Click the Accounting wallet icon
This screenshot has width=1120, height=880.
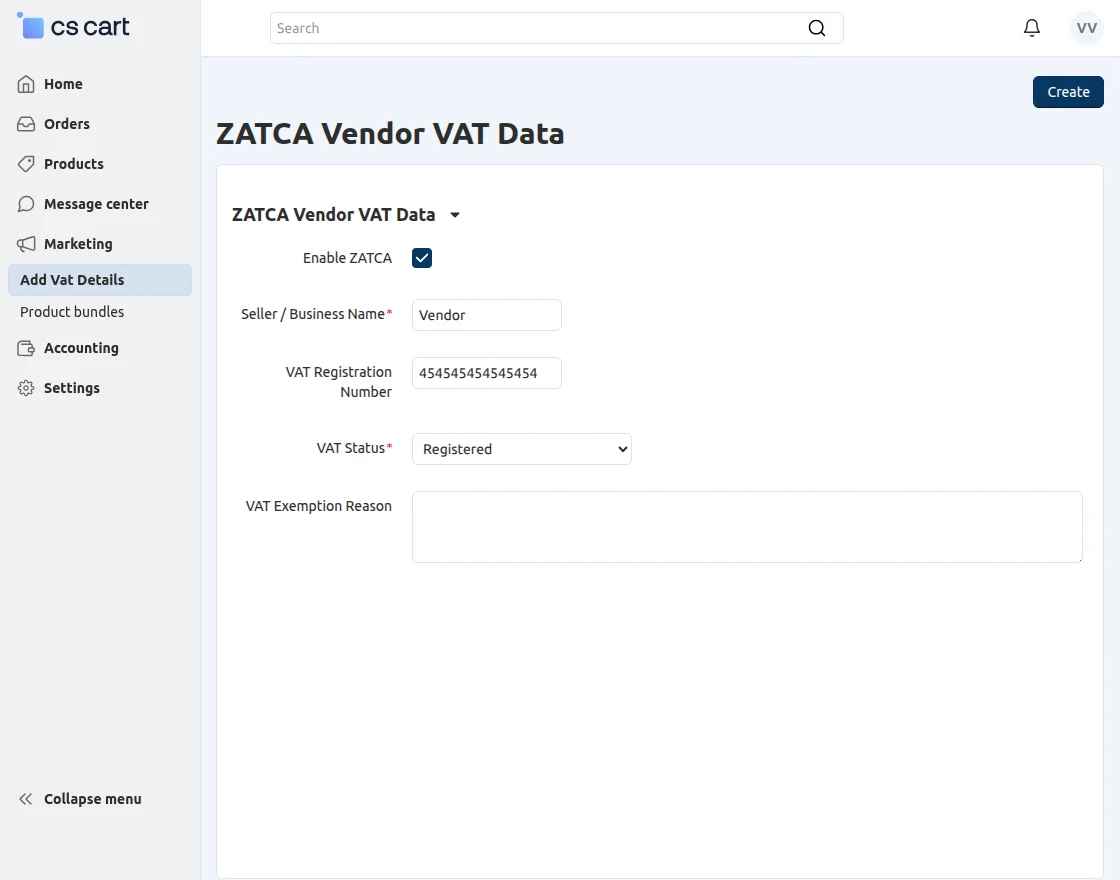pyautogui.click(x=26, y=349)
